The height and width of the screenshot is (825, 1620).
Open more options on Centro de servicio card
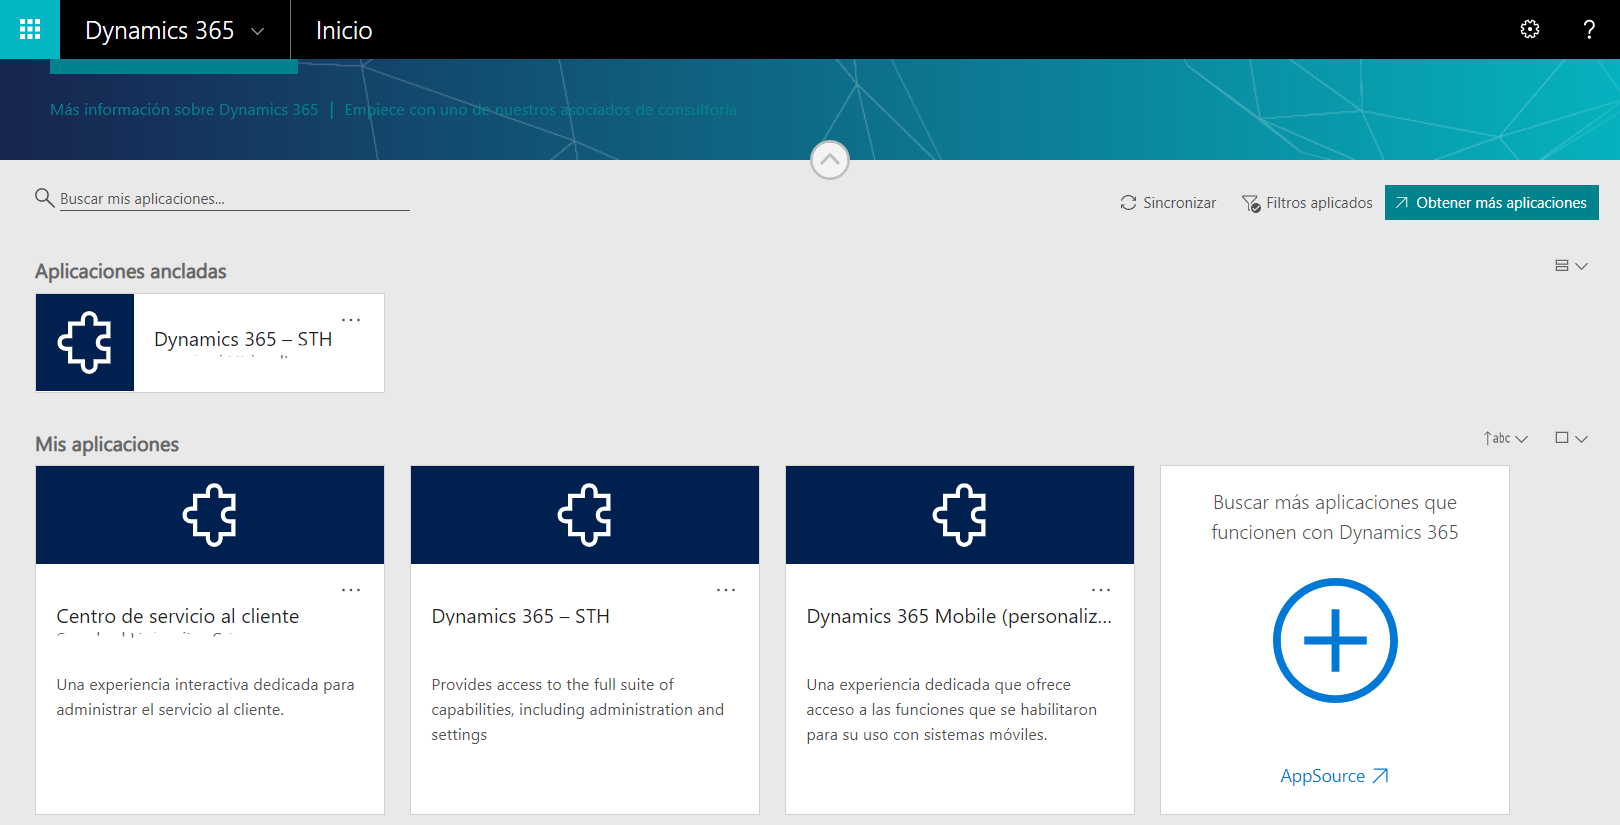(x=351, y=590)
